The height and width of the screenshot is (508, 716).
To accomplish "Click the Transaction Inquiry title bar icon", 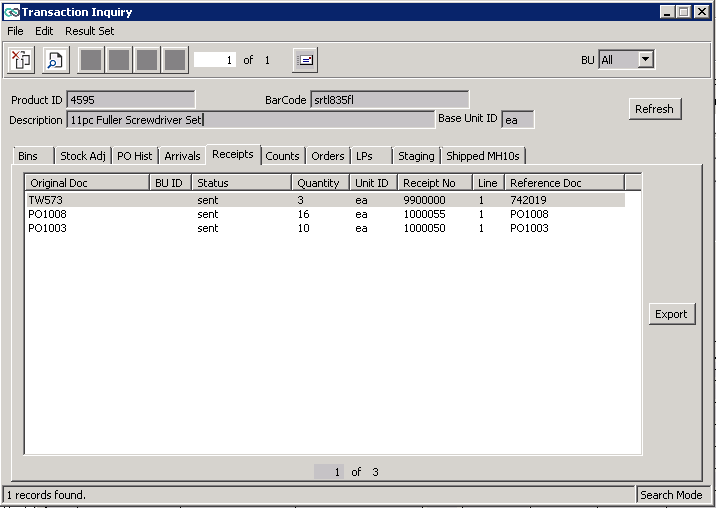I will tap(11, 12).
